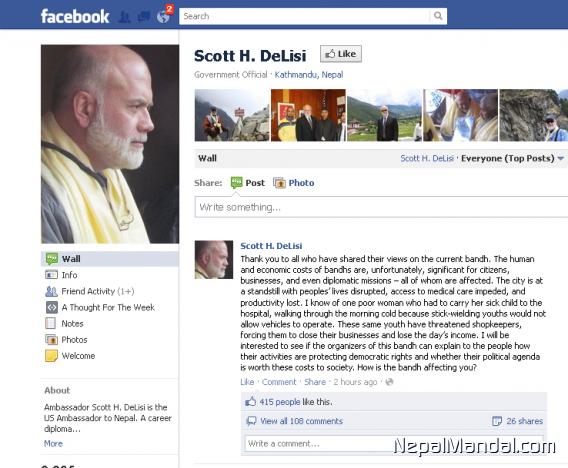
Task: Open the notifications globe icon
Action: click(163, 17)
